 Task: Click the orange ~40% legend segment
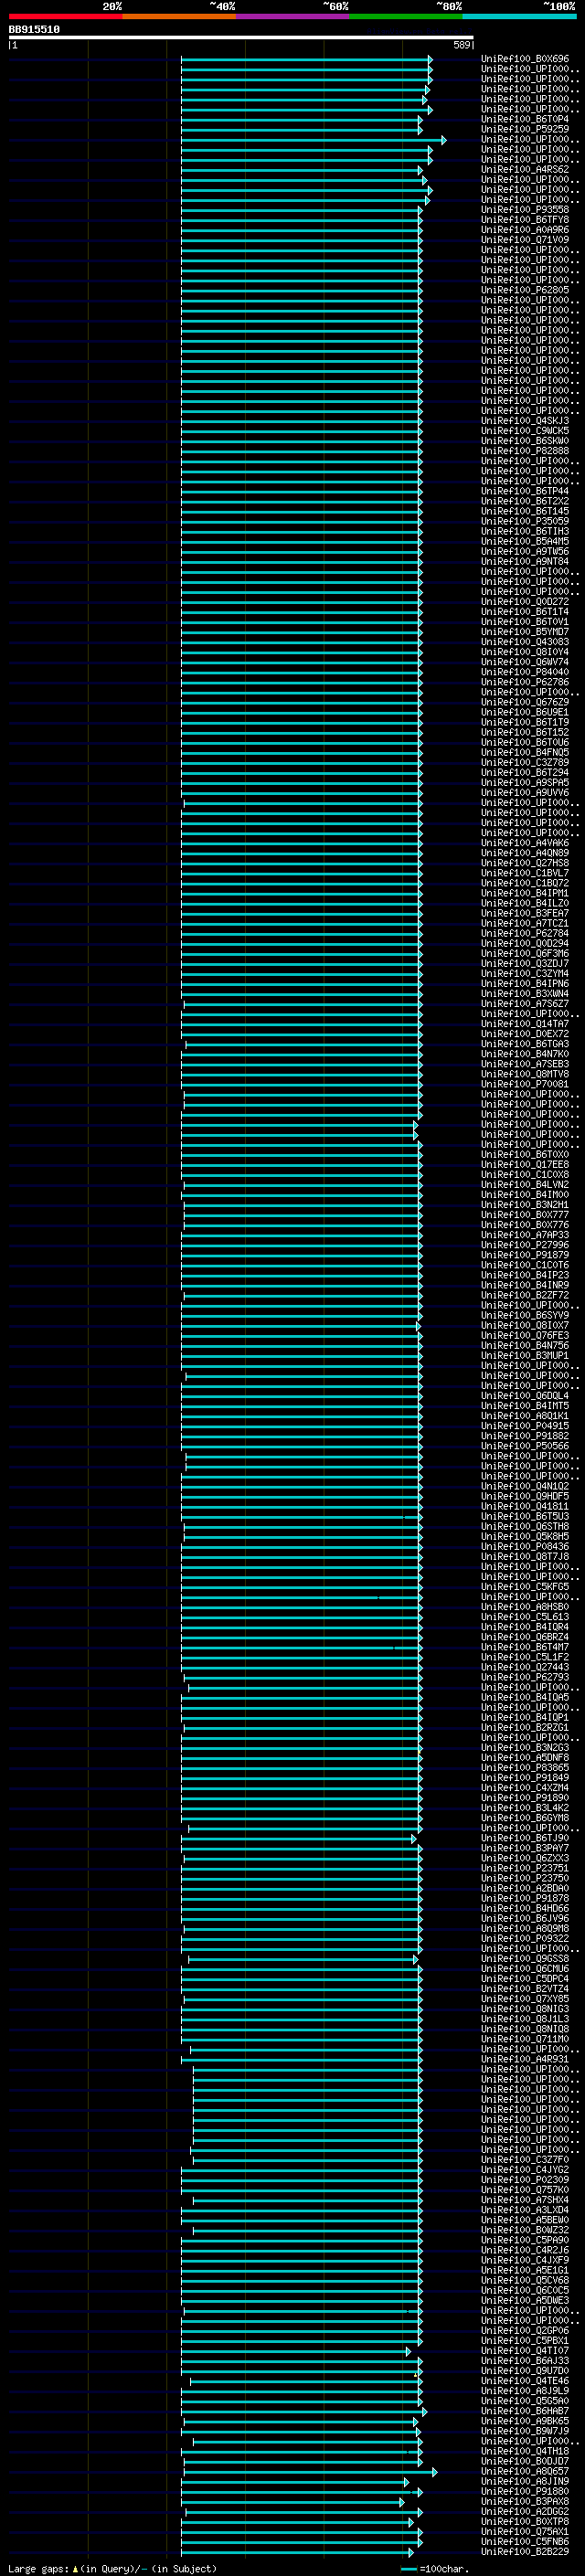179,16
